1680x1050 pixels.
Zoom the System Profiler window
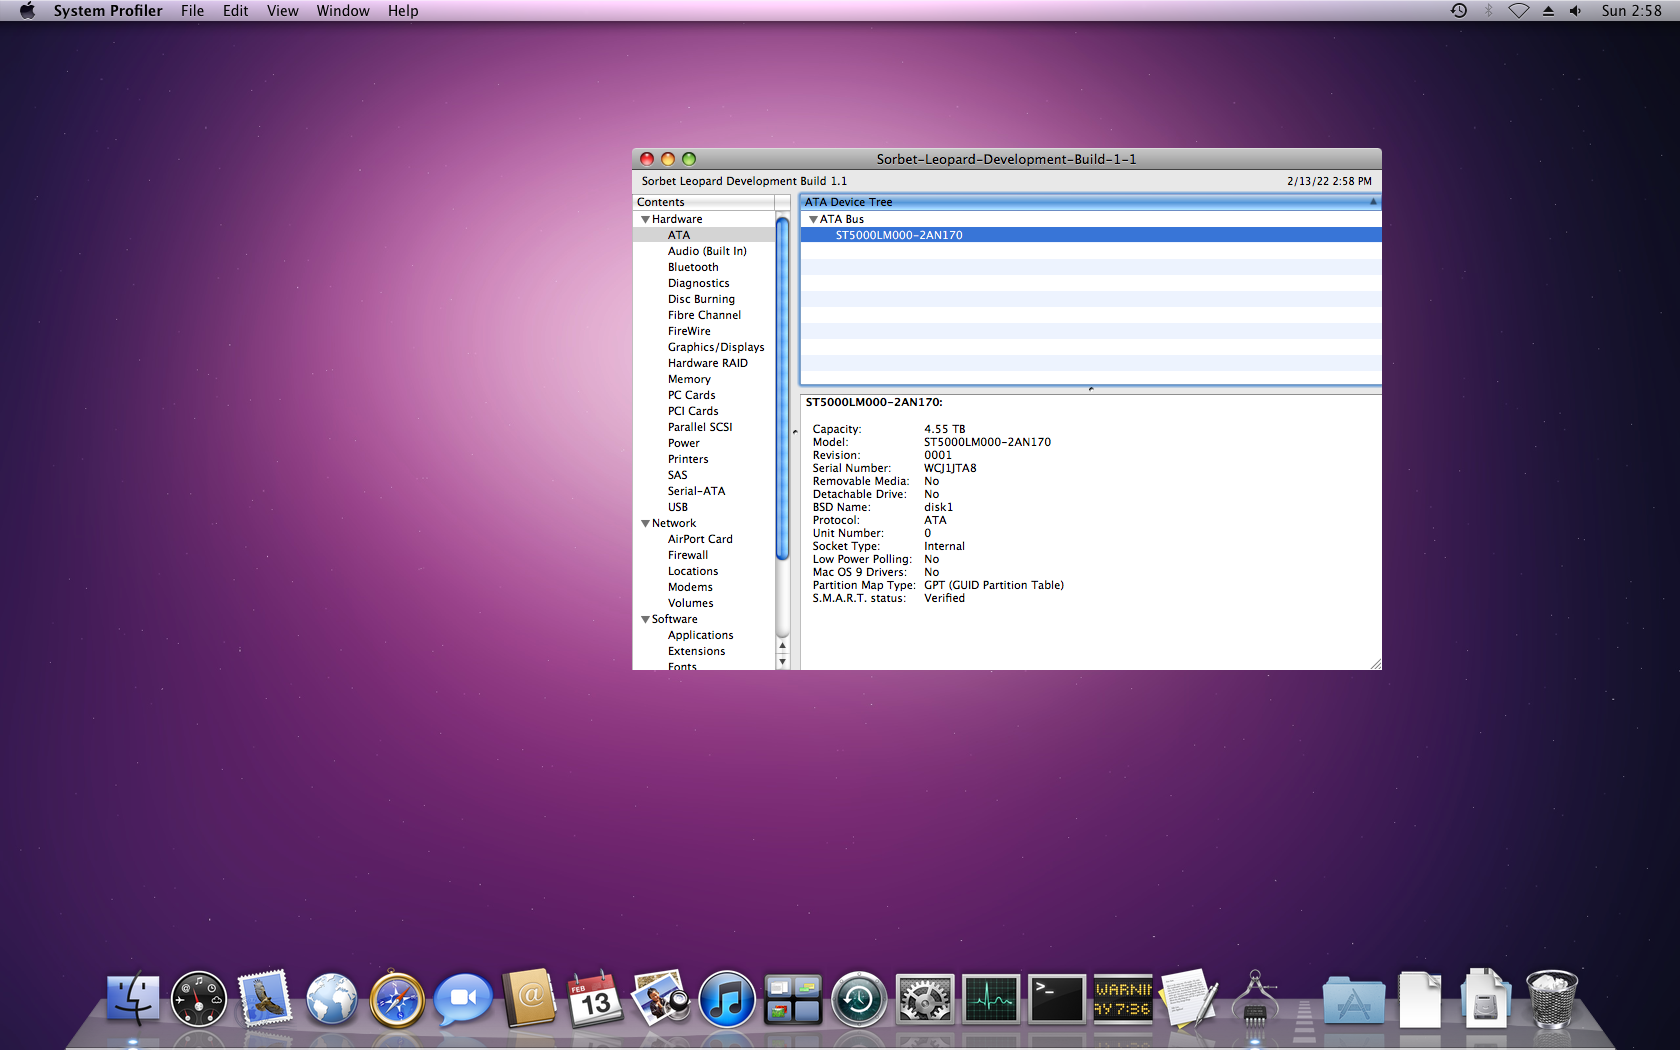tap(688, 159)
